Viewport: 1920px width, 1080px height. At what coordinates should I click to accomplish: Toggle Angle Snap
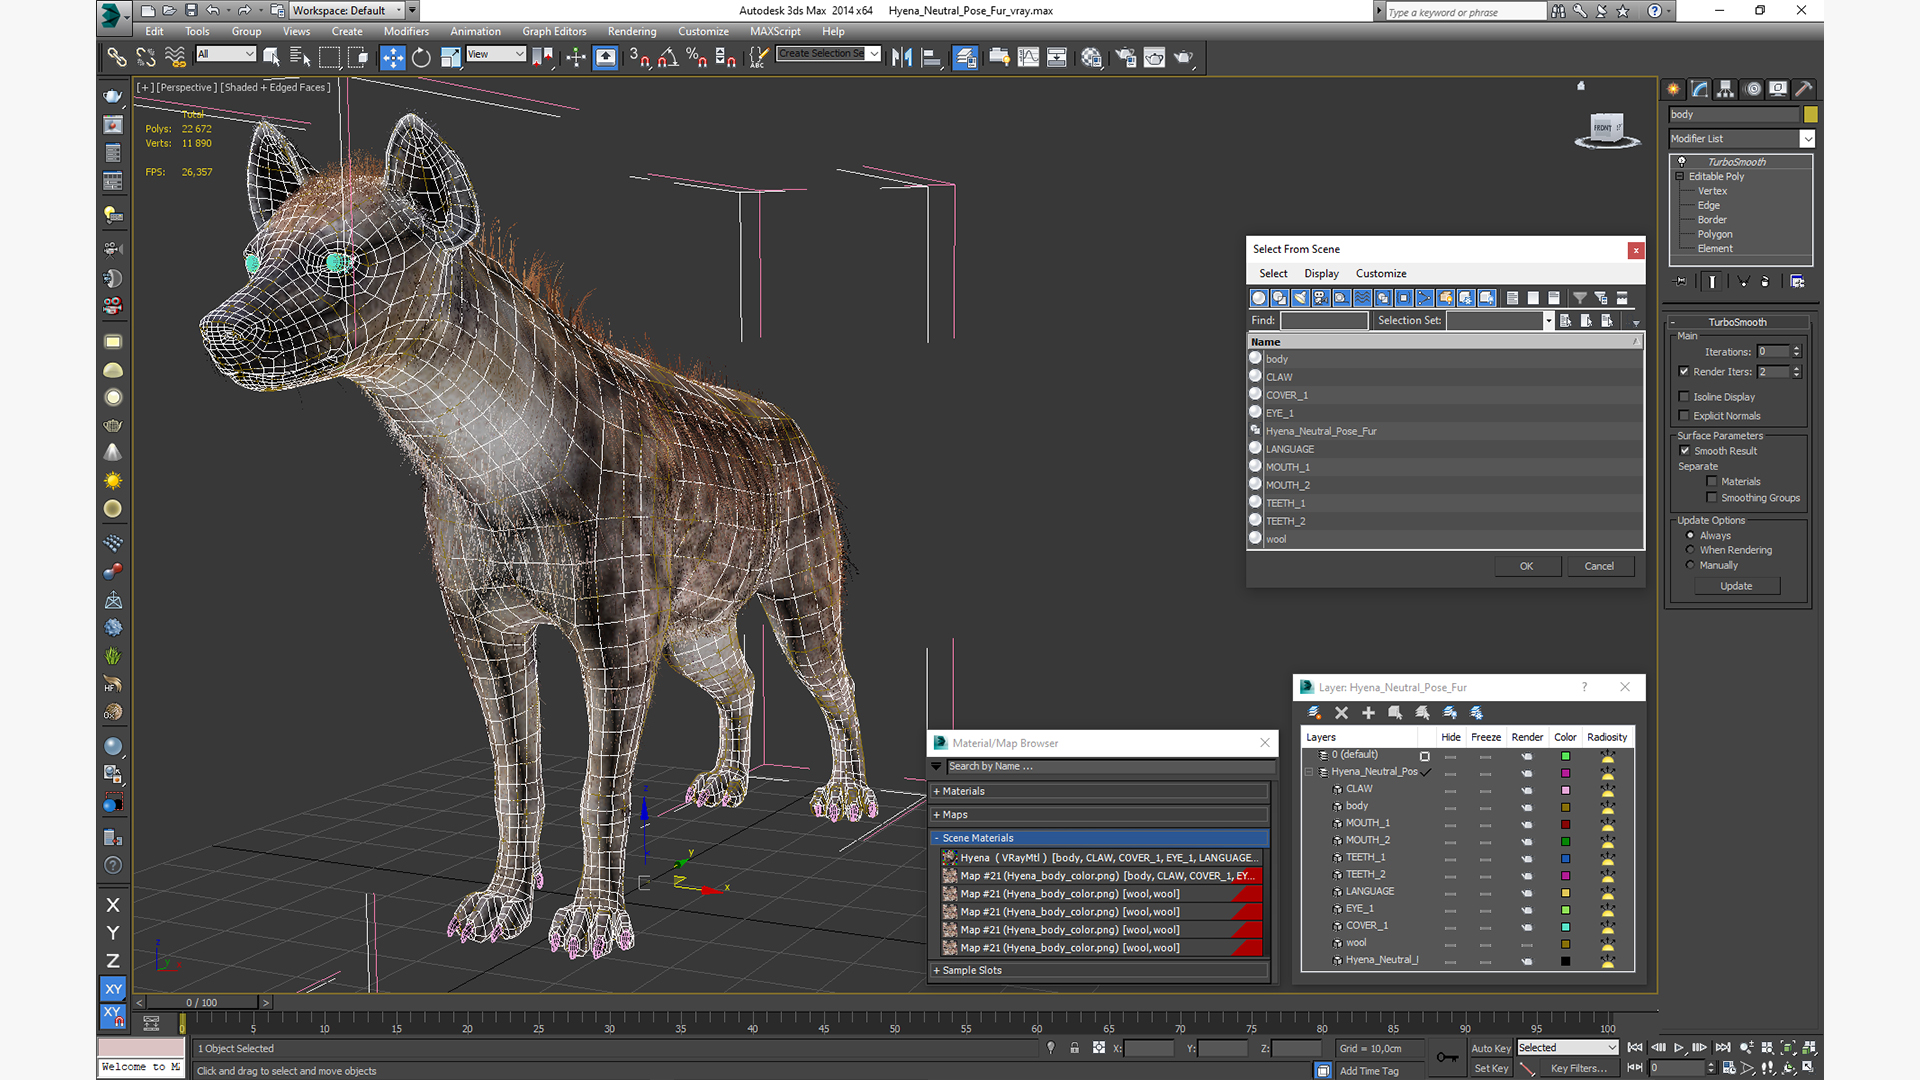[x=668, y=57]
